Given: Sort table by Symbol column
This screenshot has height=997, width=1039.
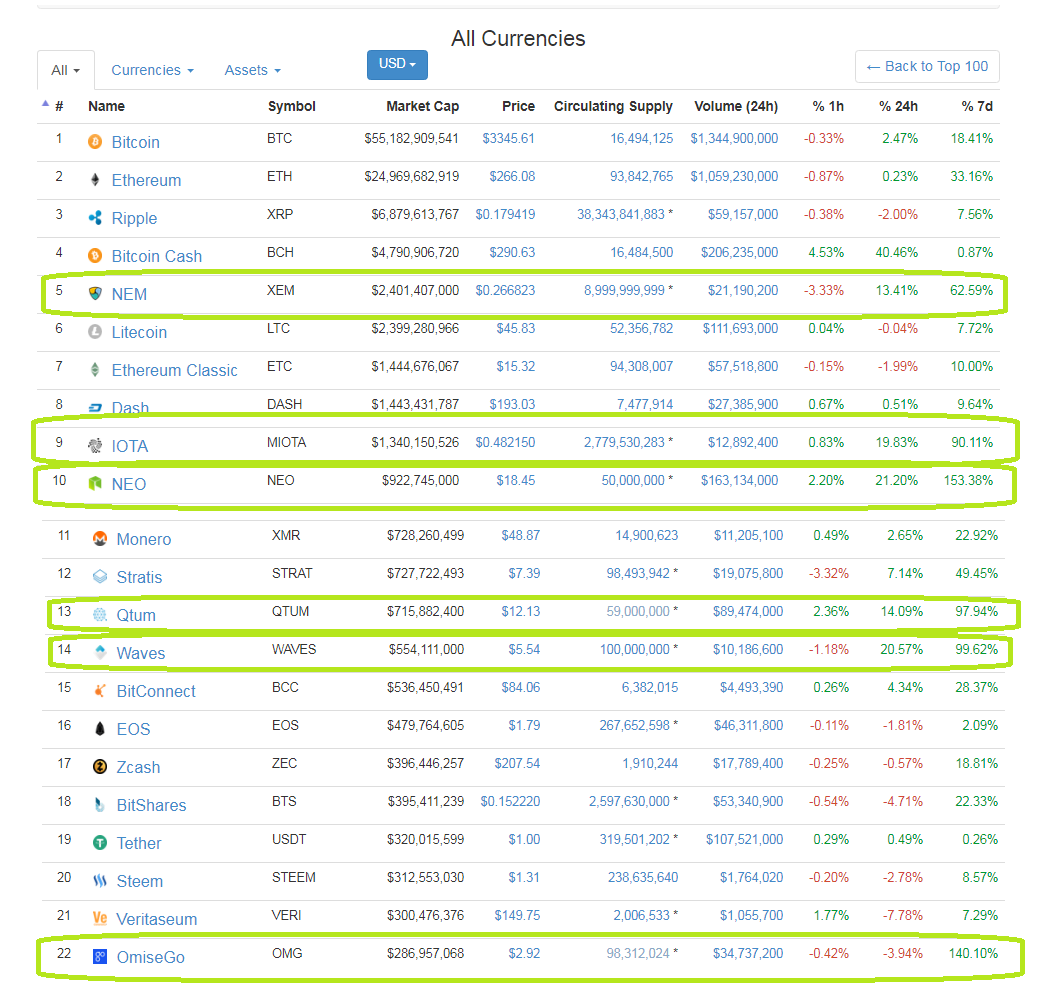Looking at the screenshot, I should (292, 106).
